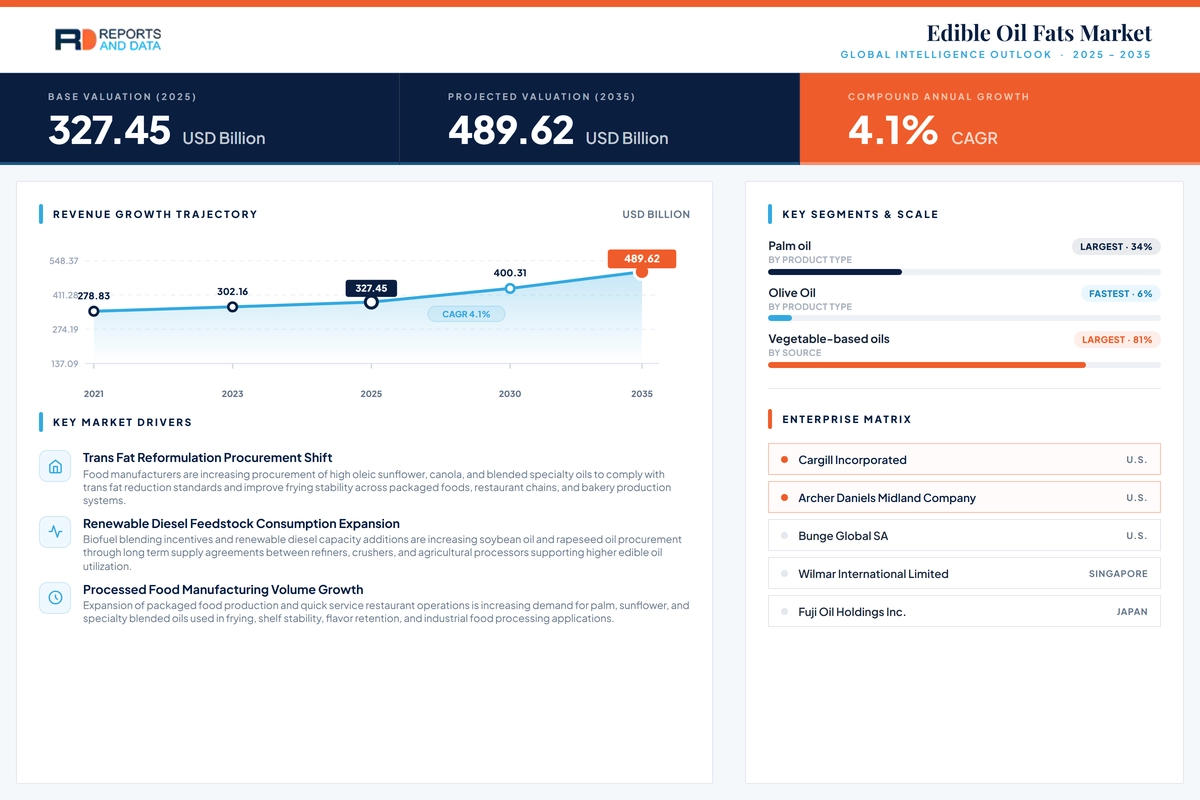Click the orange dot beside Archer Daniels Midland
This screenshot has height=800, width=1200.
(x=784, y=498)
